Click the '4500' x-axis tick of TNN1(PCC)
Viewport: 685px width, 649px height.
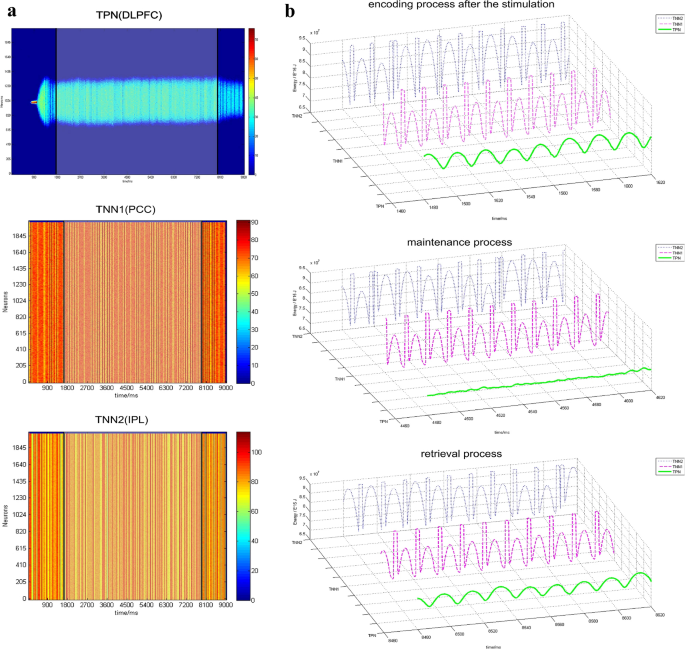[127, 388]
